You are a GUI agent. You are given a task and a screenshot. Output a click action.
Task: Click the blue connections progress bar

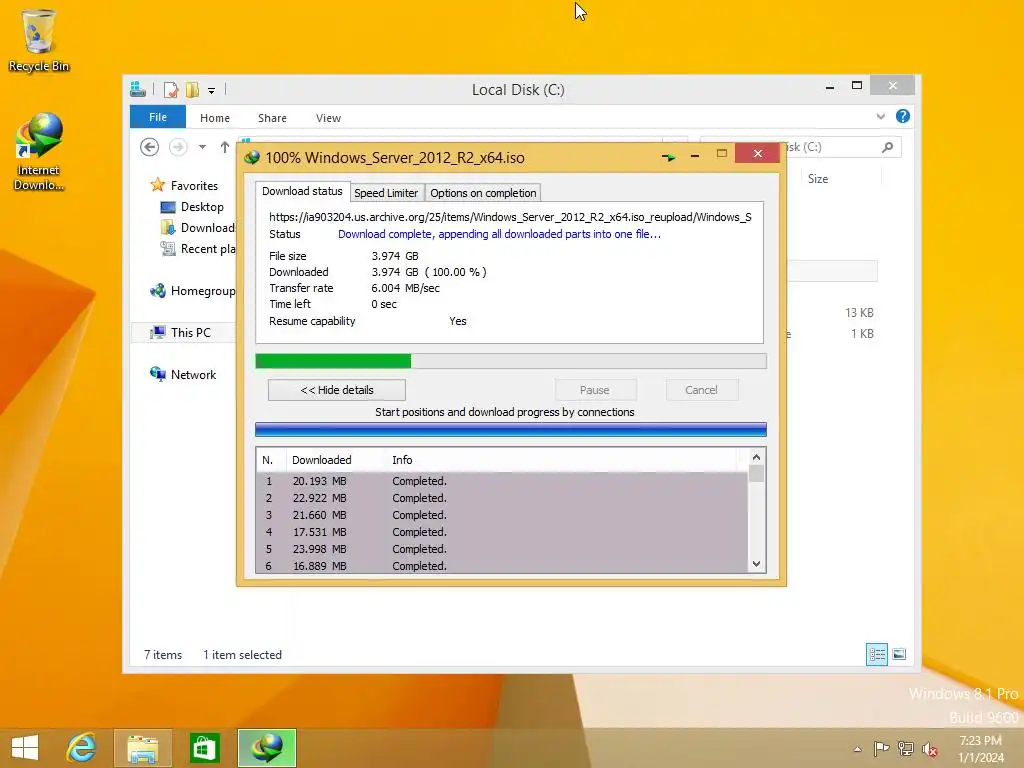511,430
